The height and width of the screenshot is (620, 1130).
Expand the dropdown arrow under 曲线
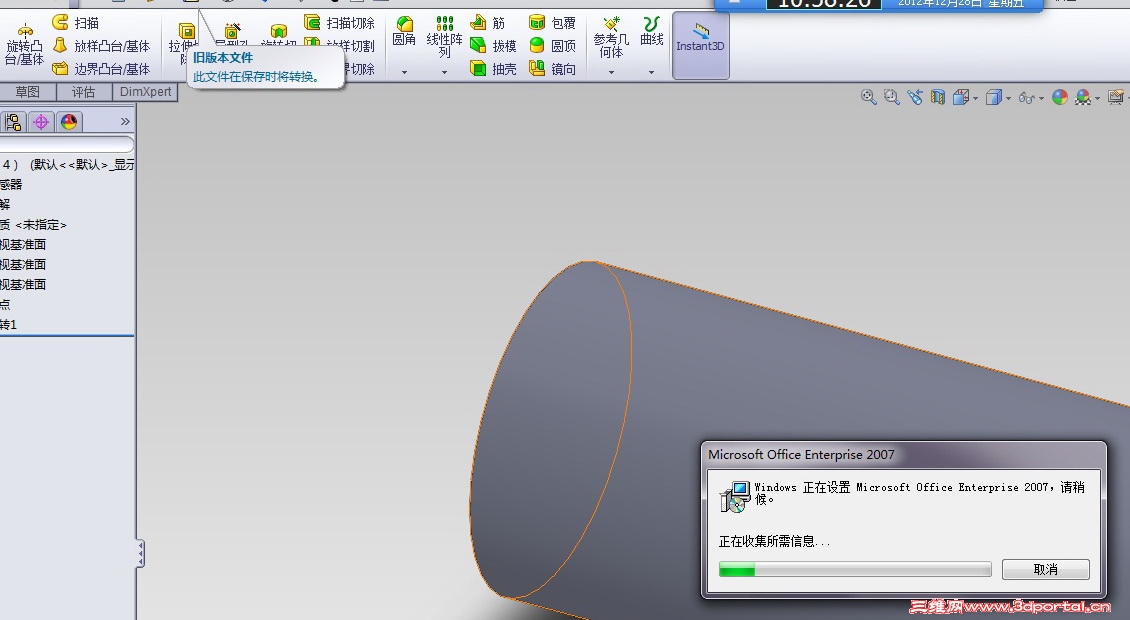pyautogui.click(x=651, y=72)
